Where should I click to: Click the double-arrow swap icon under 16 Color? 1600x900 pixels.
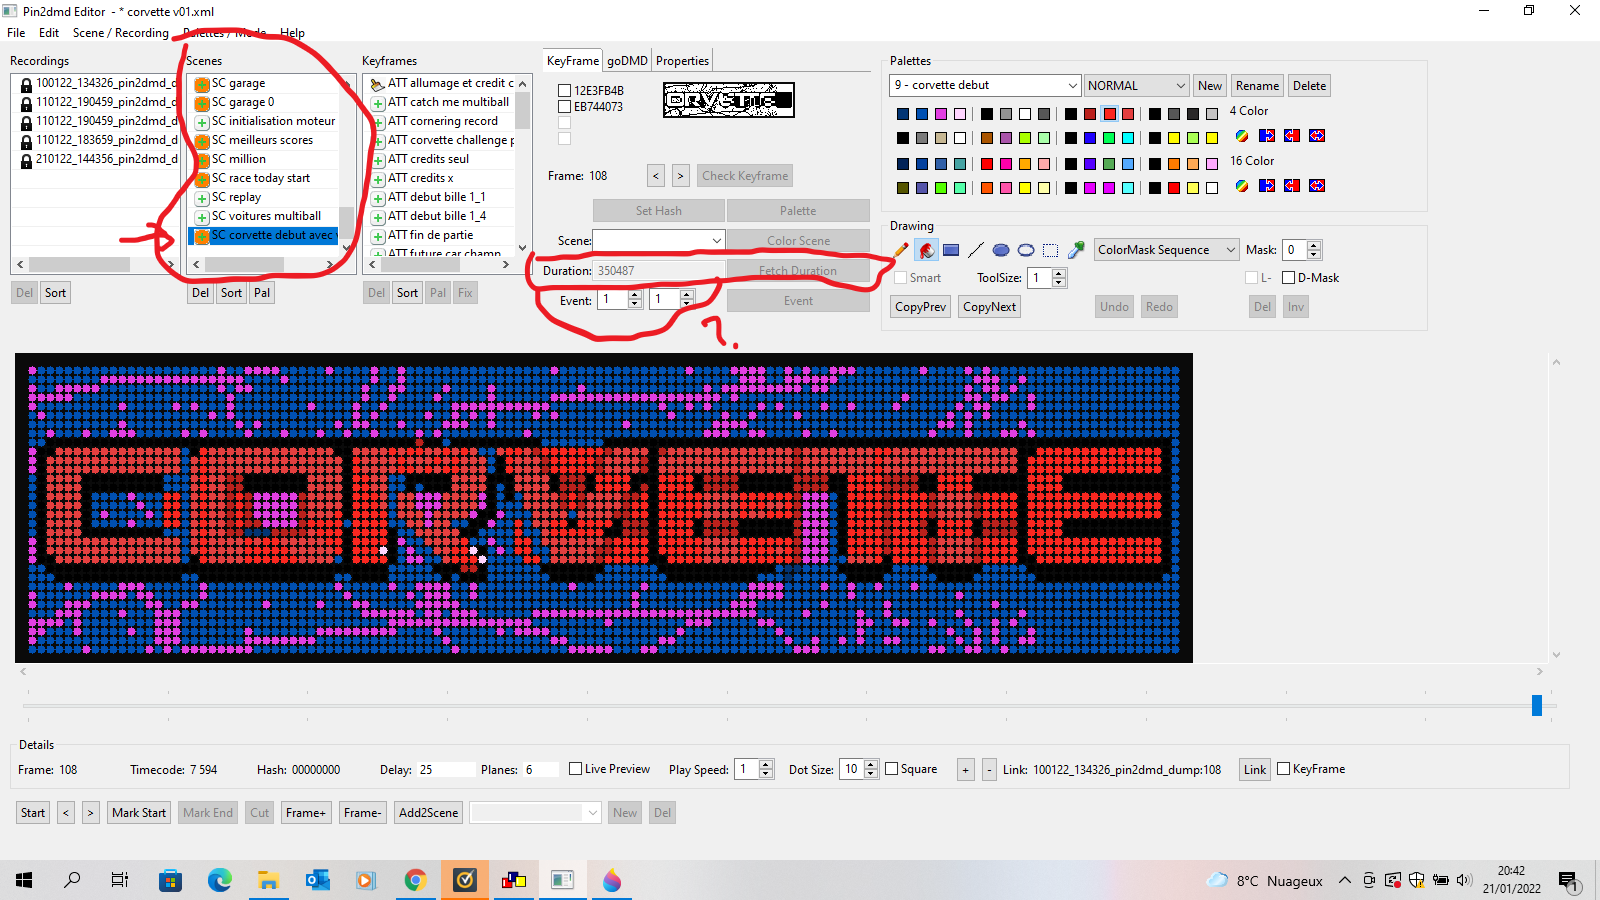[x=1317, y=186]
